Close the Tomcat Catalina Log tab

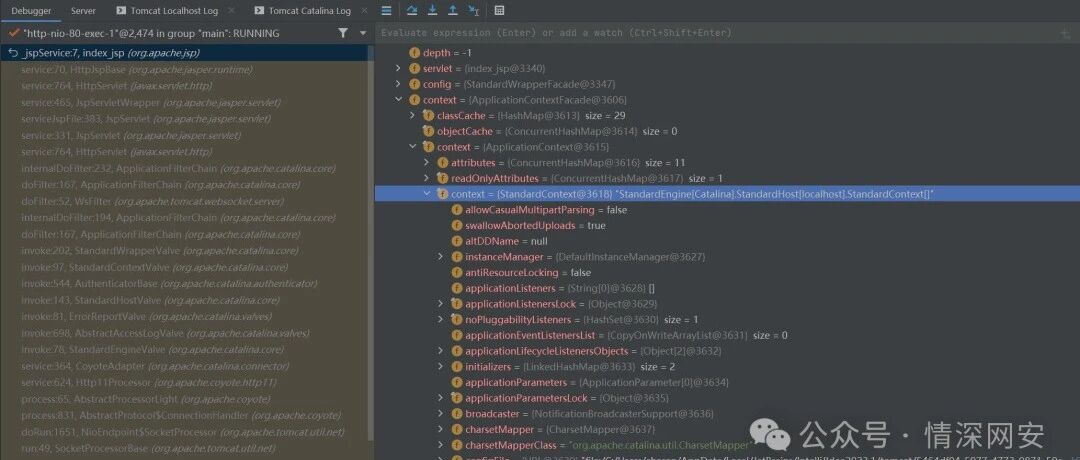point(364,11)
